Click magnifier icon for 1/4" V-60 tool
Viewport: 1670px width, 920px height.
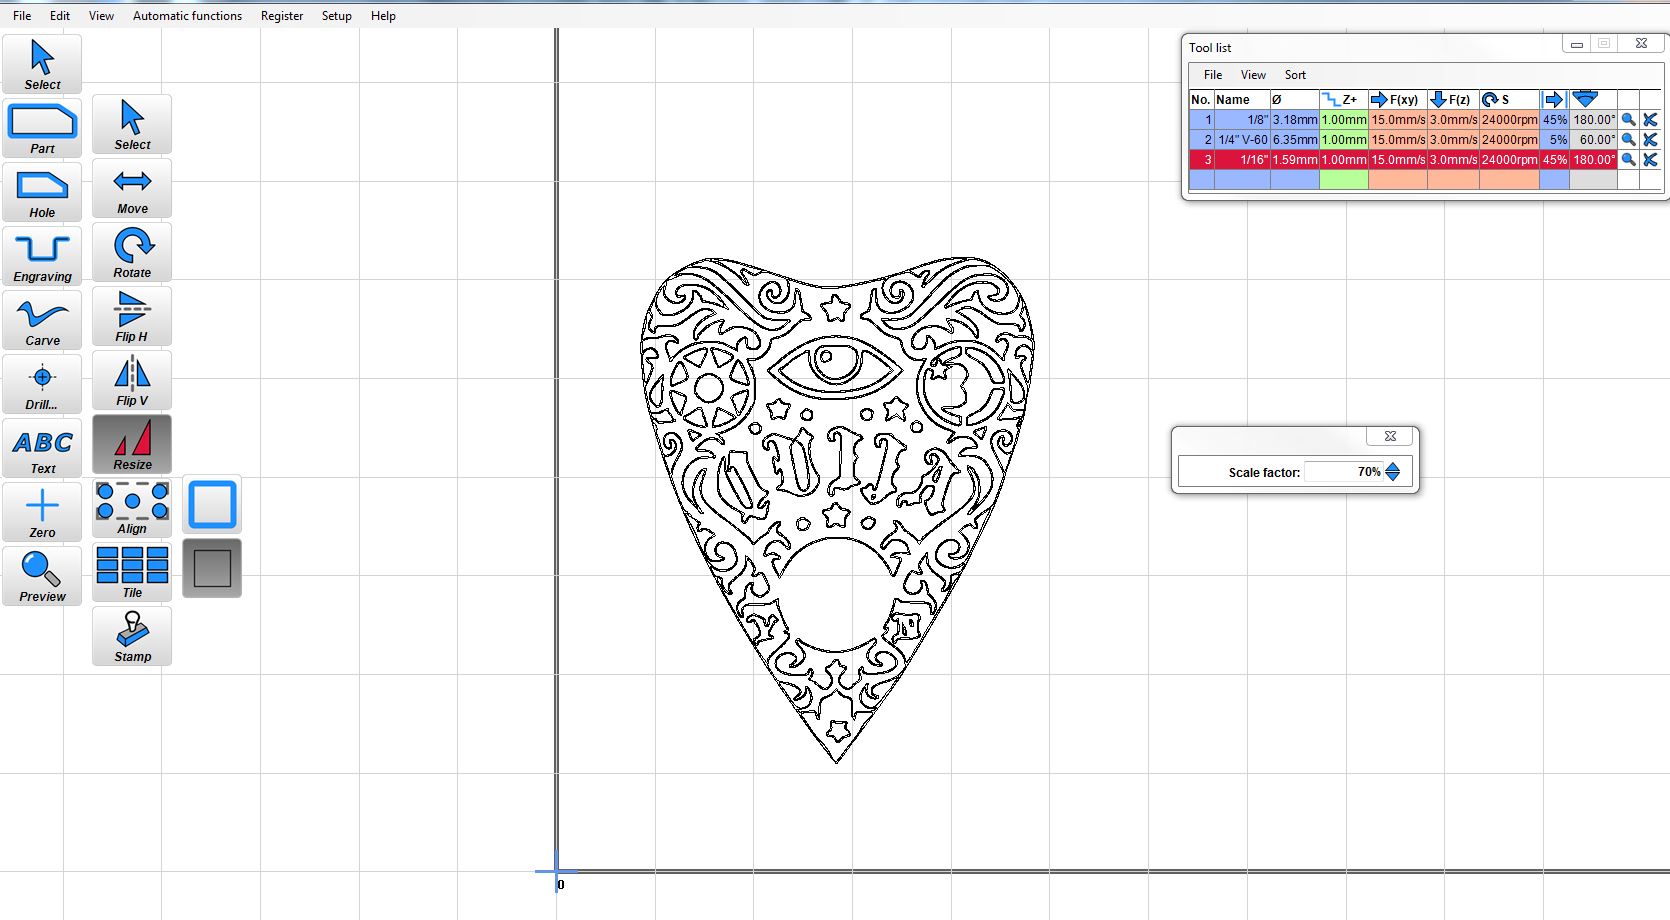(1628, 140)
